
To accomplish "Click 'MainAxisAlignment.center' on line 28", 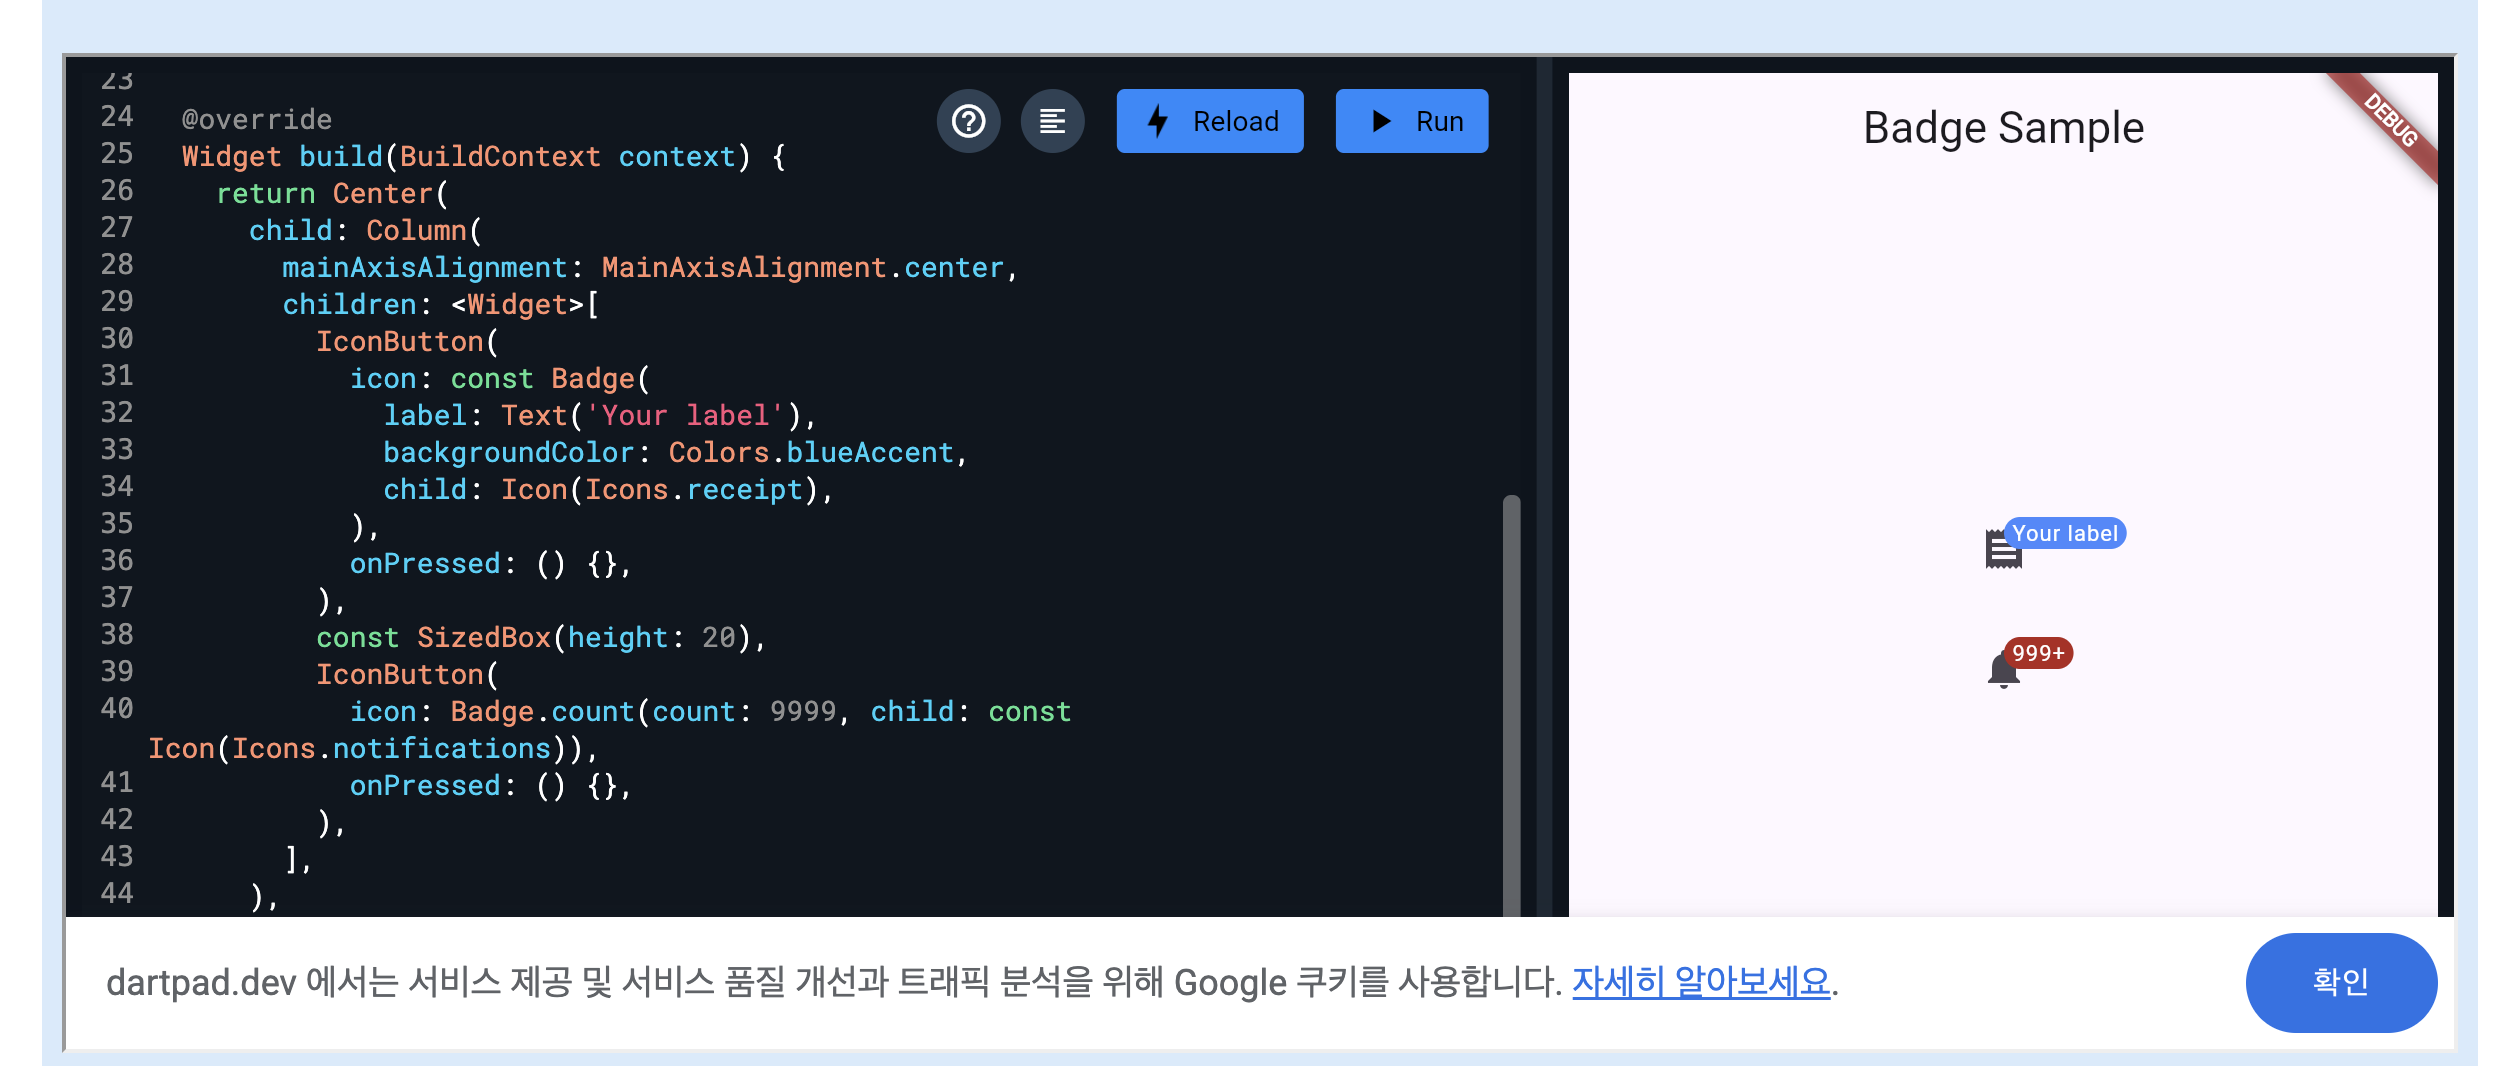I will tap(803, 268).
